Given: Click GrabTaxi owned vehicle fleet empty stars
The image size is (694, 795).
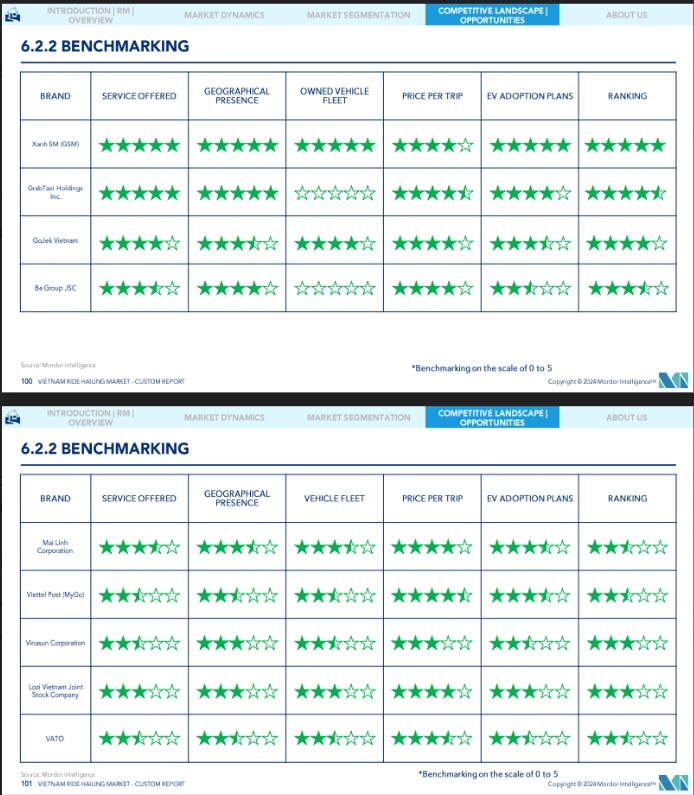Looking at the screenshot, I should tap(335, 193).
